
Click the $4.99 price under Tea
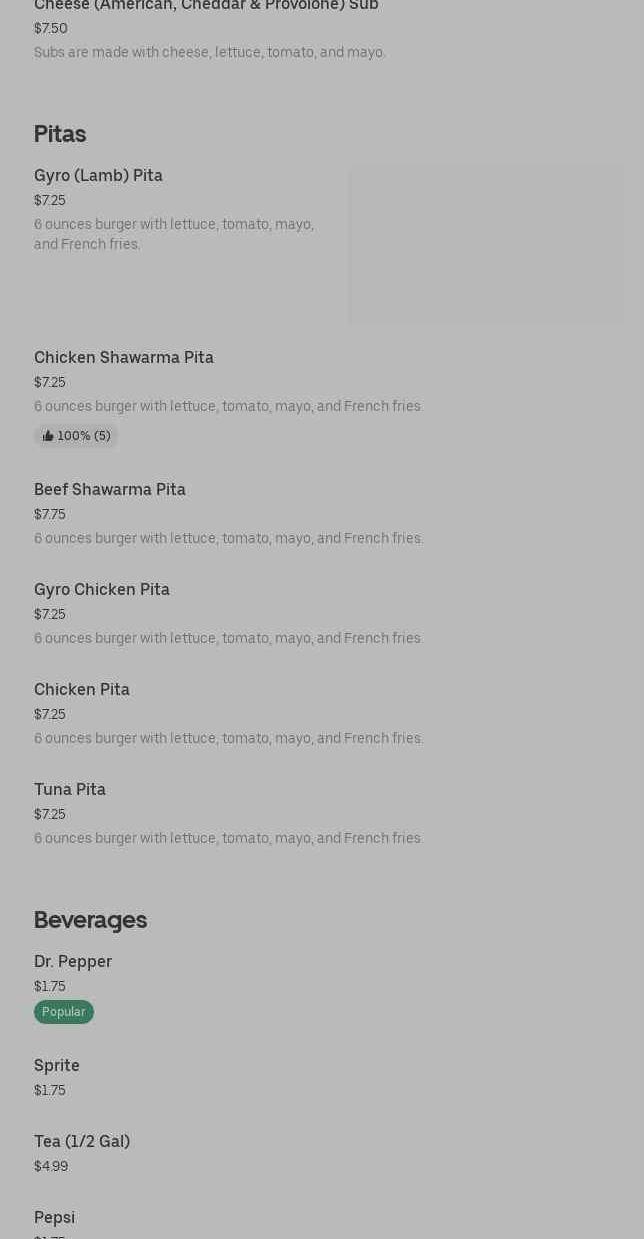[51, 1166]
